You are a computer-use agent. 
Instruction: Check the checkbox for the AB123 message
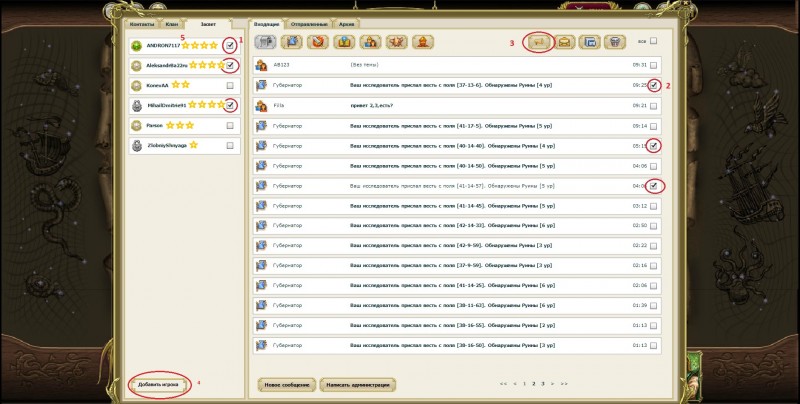[653, 65]
